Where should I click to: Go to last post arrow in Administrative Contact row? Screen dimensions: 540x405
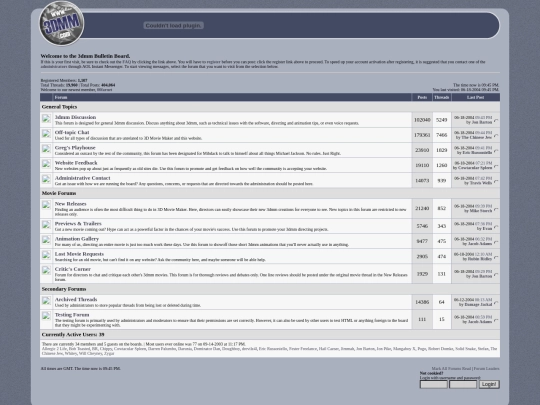[496, 181]
